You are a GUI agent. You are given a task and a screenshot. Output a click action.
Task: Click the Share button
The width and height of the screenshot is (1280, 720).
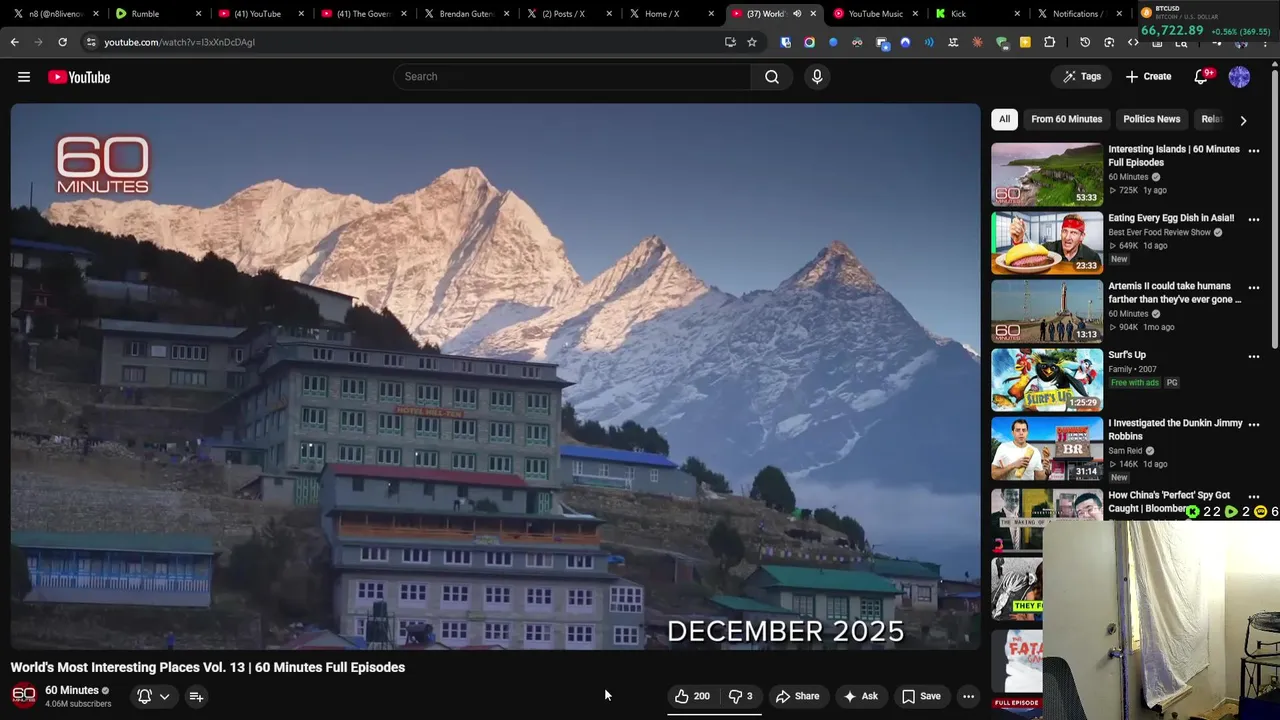(x=798, y=696)
